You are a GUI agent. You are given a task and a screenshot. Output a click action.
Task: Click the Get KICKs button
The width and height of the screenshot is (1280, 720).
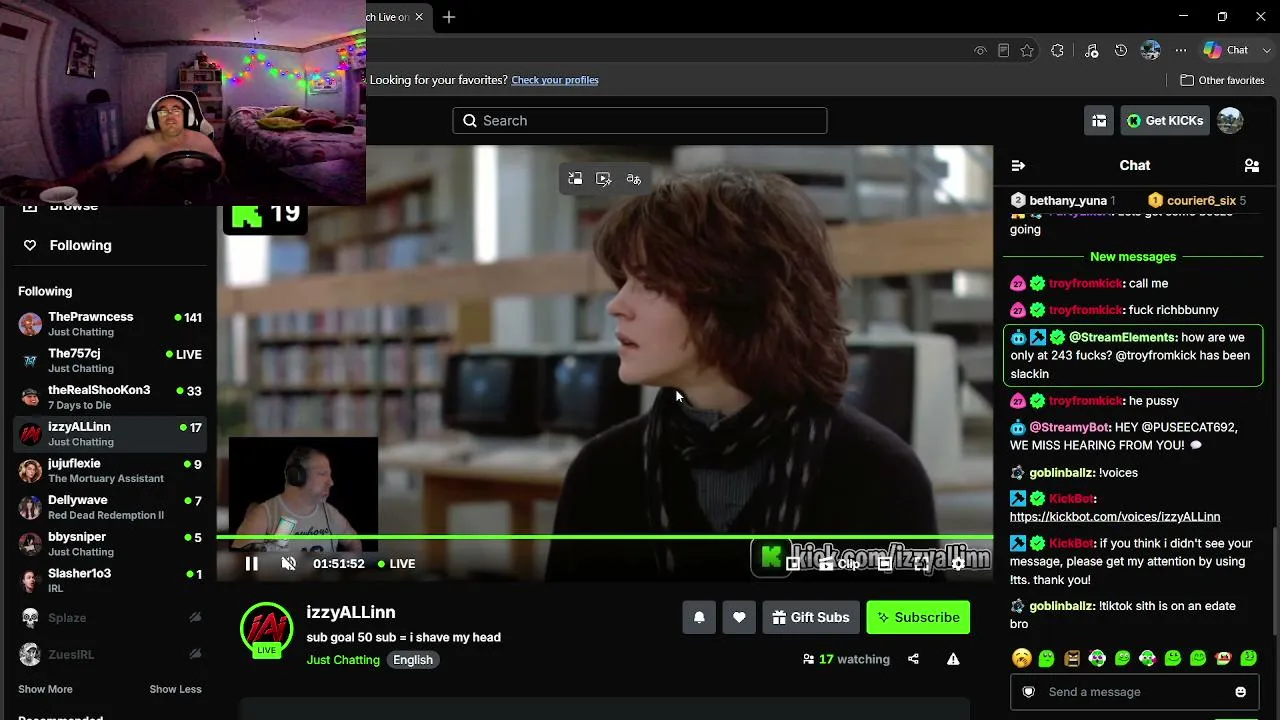[x=1165, y=121]
